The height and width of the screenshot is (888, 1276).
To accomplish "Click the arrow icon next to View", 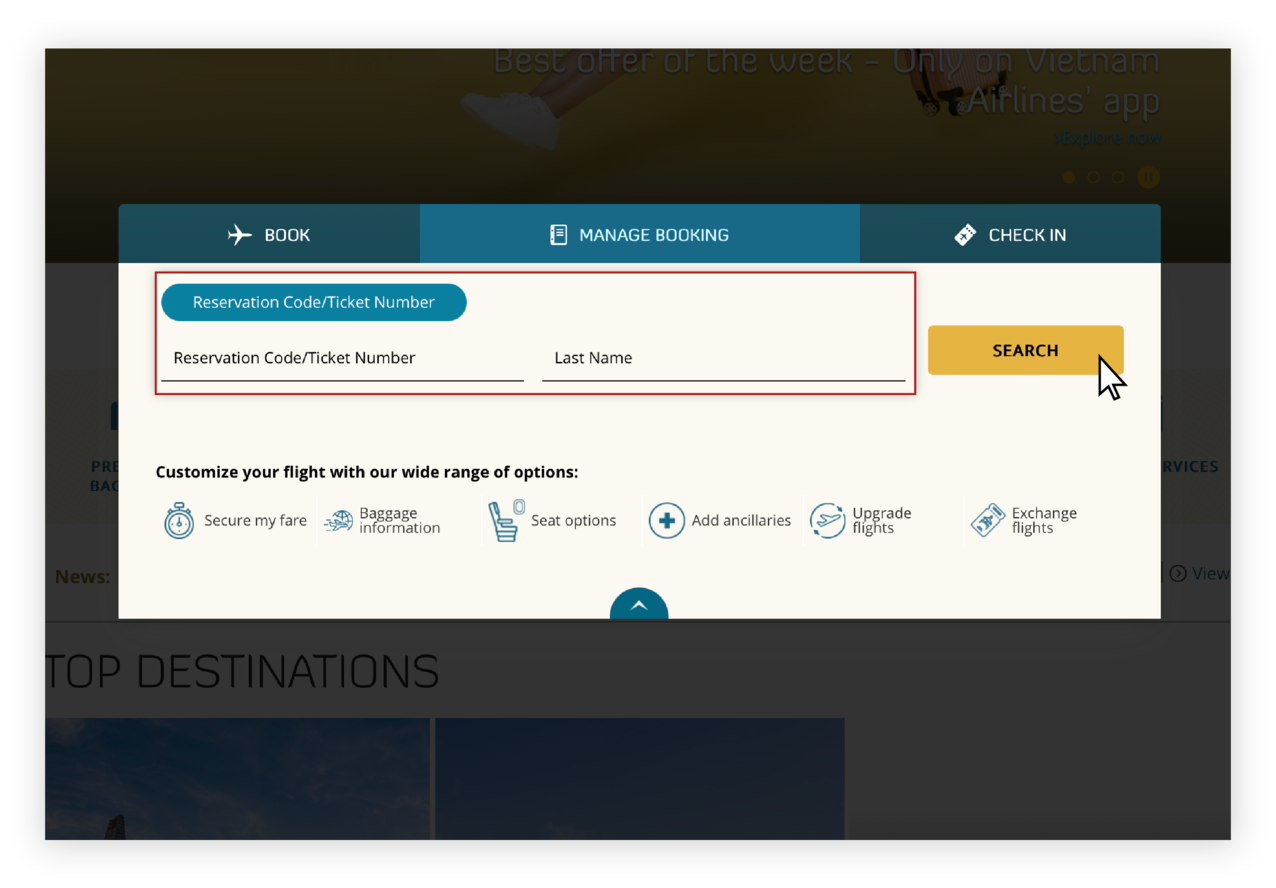I will (x=1177, y=573).
